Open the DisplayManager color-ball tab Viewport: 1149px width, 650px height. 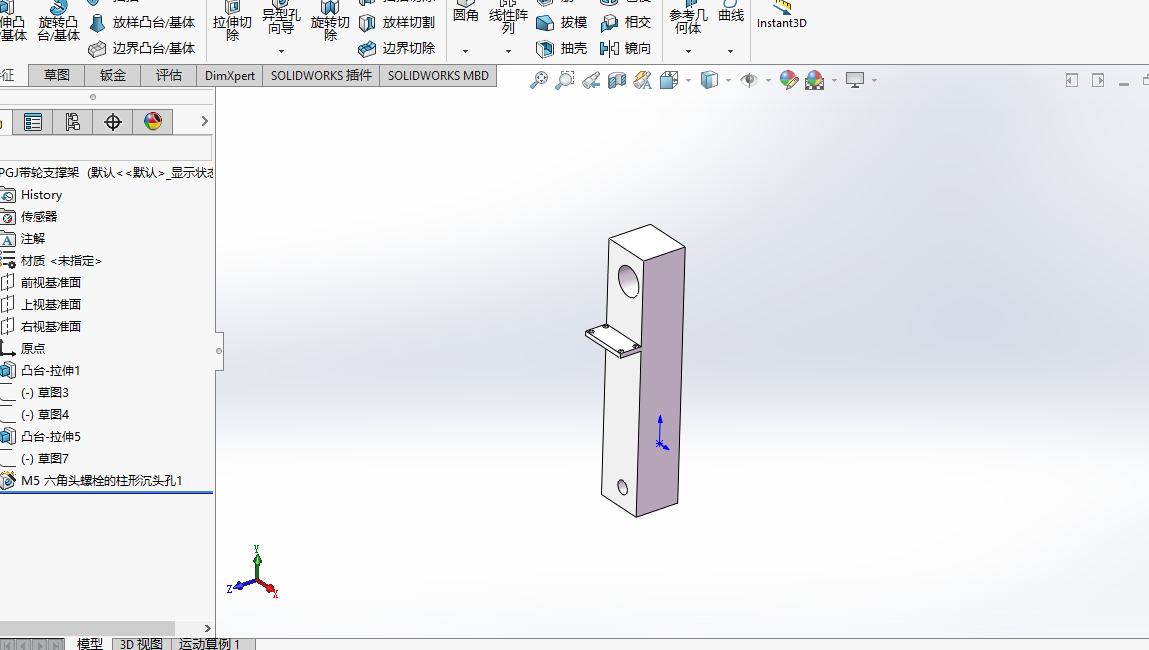click(x=152, y=122)
